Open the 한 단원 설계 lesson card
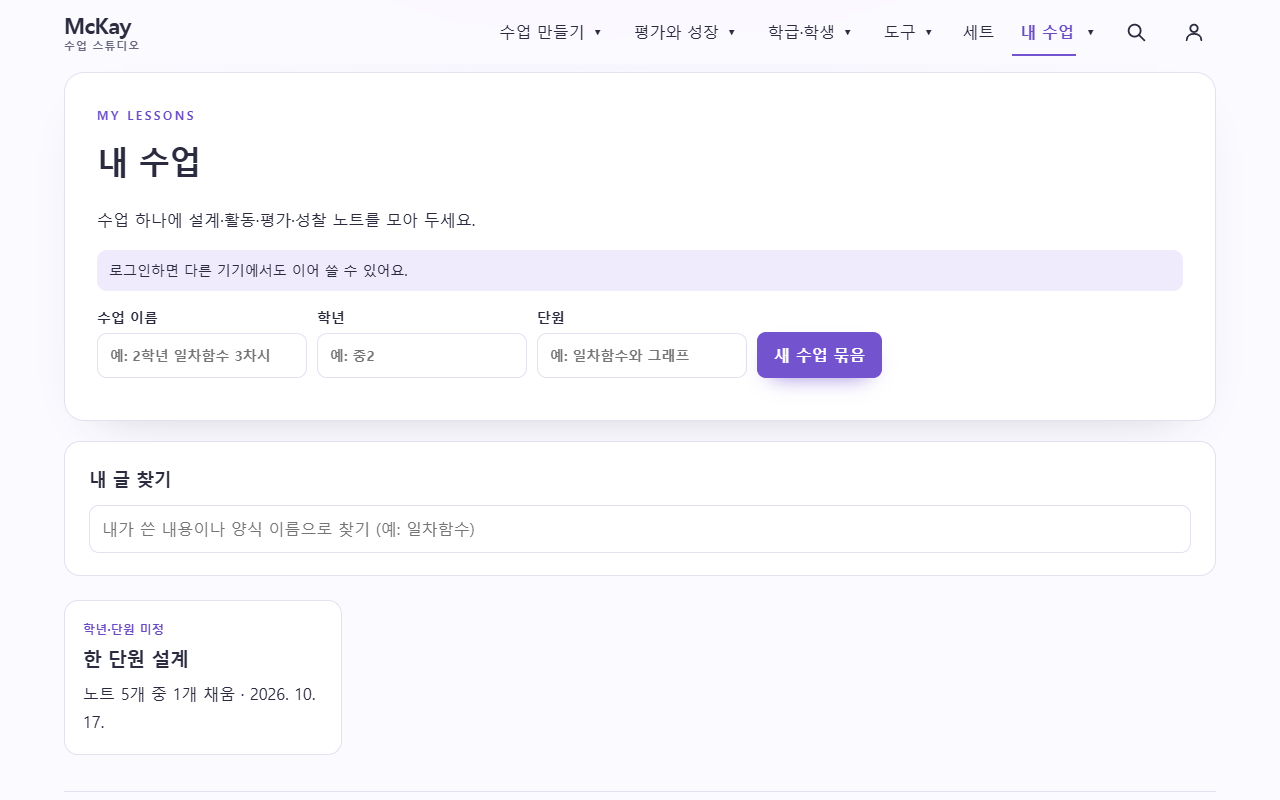1280x800 pixels. pyautogui.click(x=203, y=677)
